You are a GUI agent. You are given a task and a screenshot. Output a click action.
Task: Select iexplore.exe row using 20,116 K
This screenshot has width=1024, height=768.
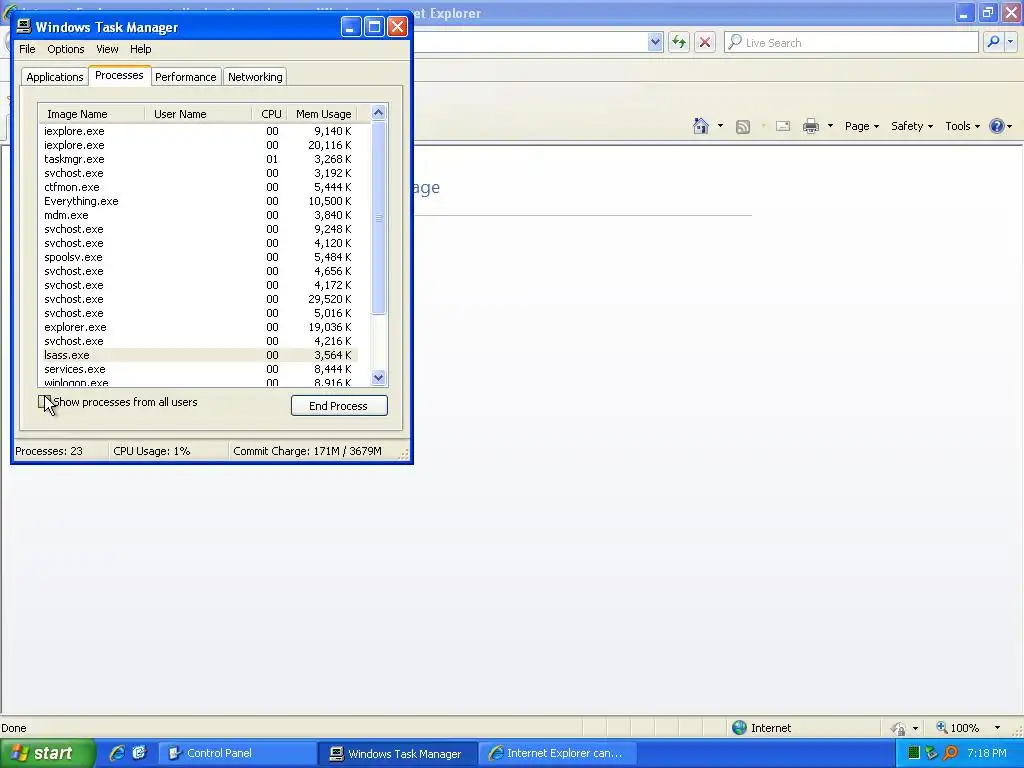pyautogui.click(x=198, y=145)
